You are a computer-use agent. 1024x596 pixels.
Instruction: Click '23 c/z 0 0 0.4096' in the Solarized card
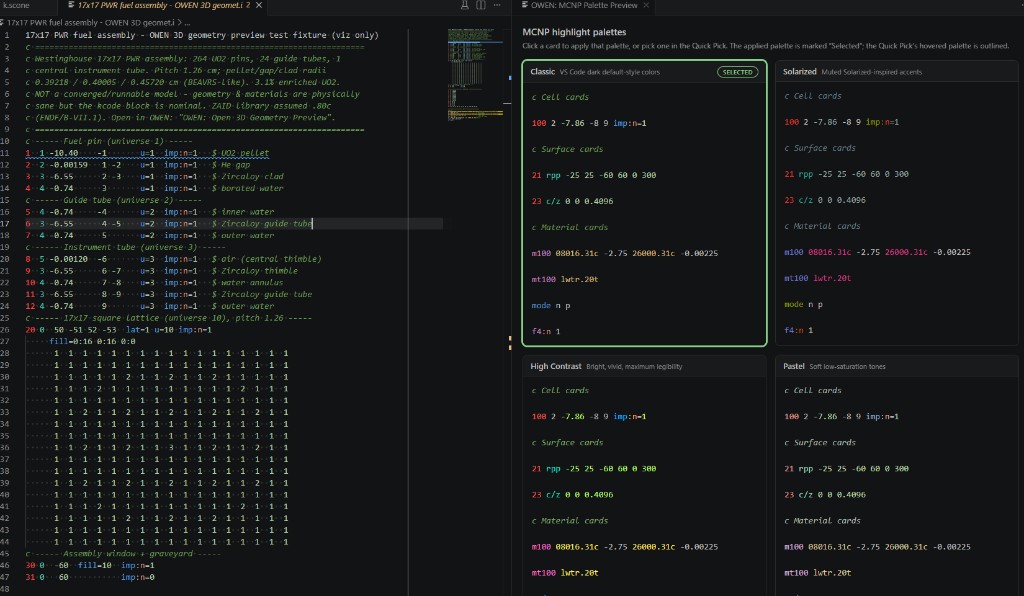coord(825,200)
